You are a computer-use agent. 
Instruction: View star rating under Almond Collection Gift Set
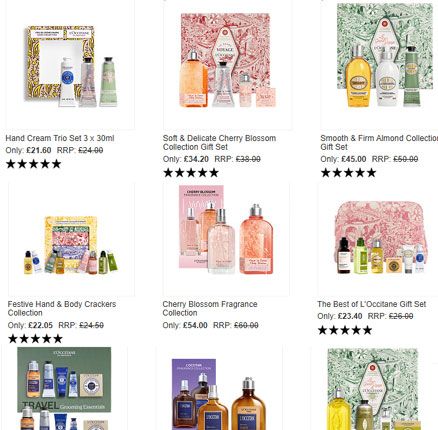click(348, 173)
